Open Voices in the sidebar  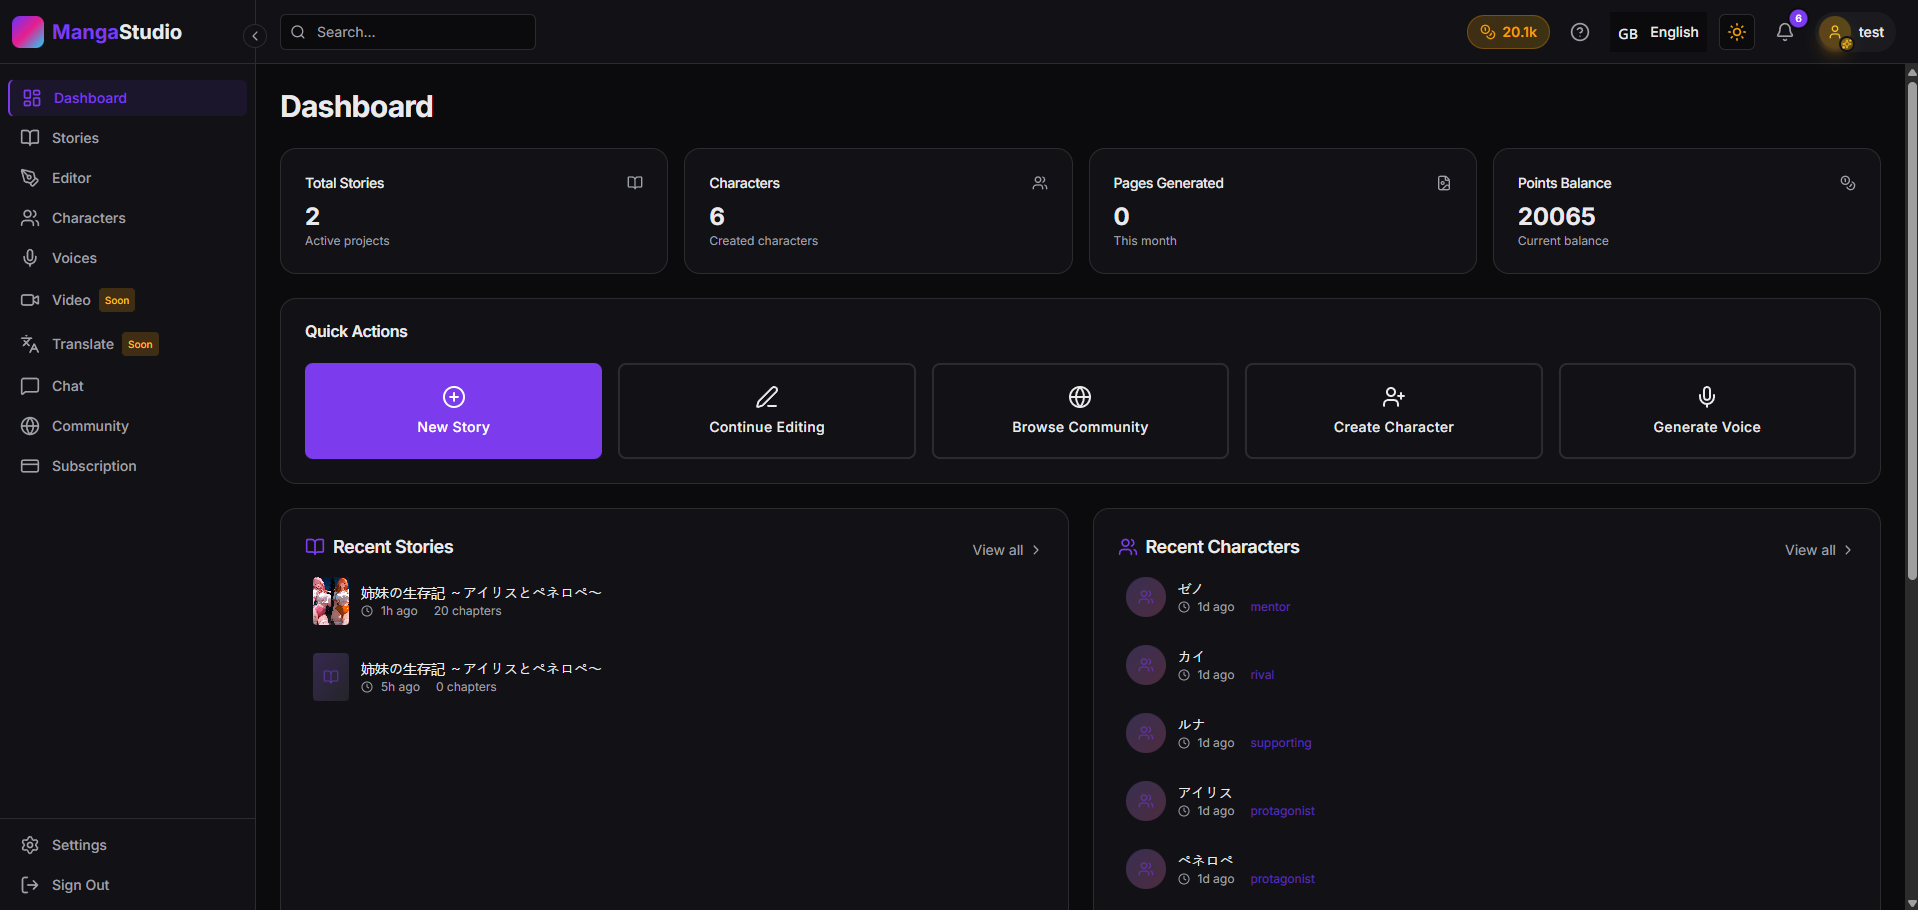(128, 258)
